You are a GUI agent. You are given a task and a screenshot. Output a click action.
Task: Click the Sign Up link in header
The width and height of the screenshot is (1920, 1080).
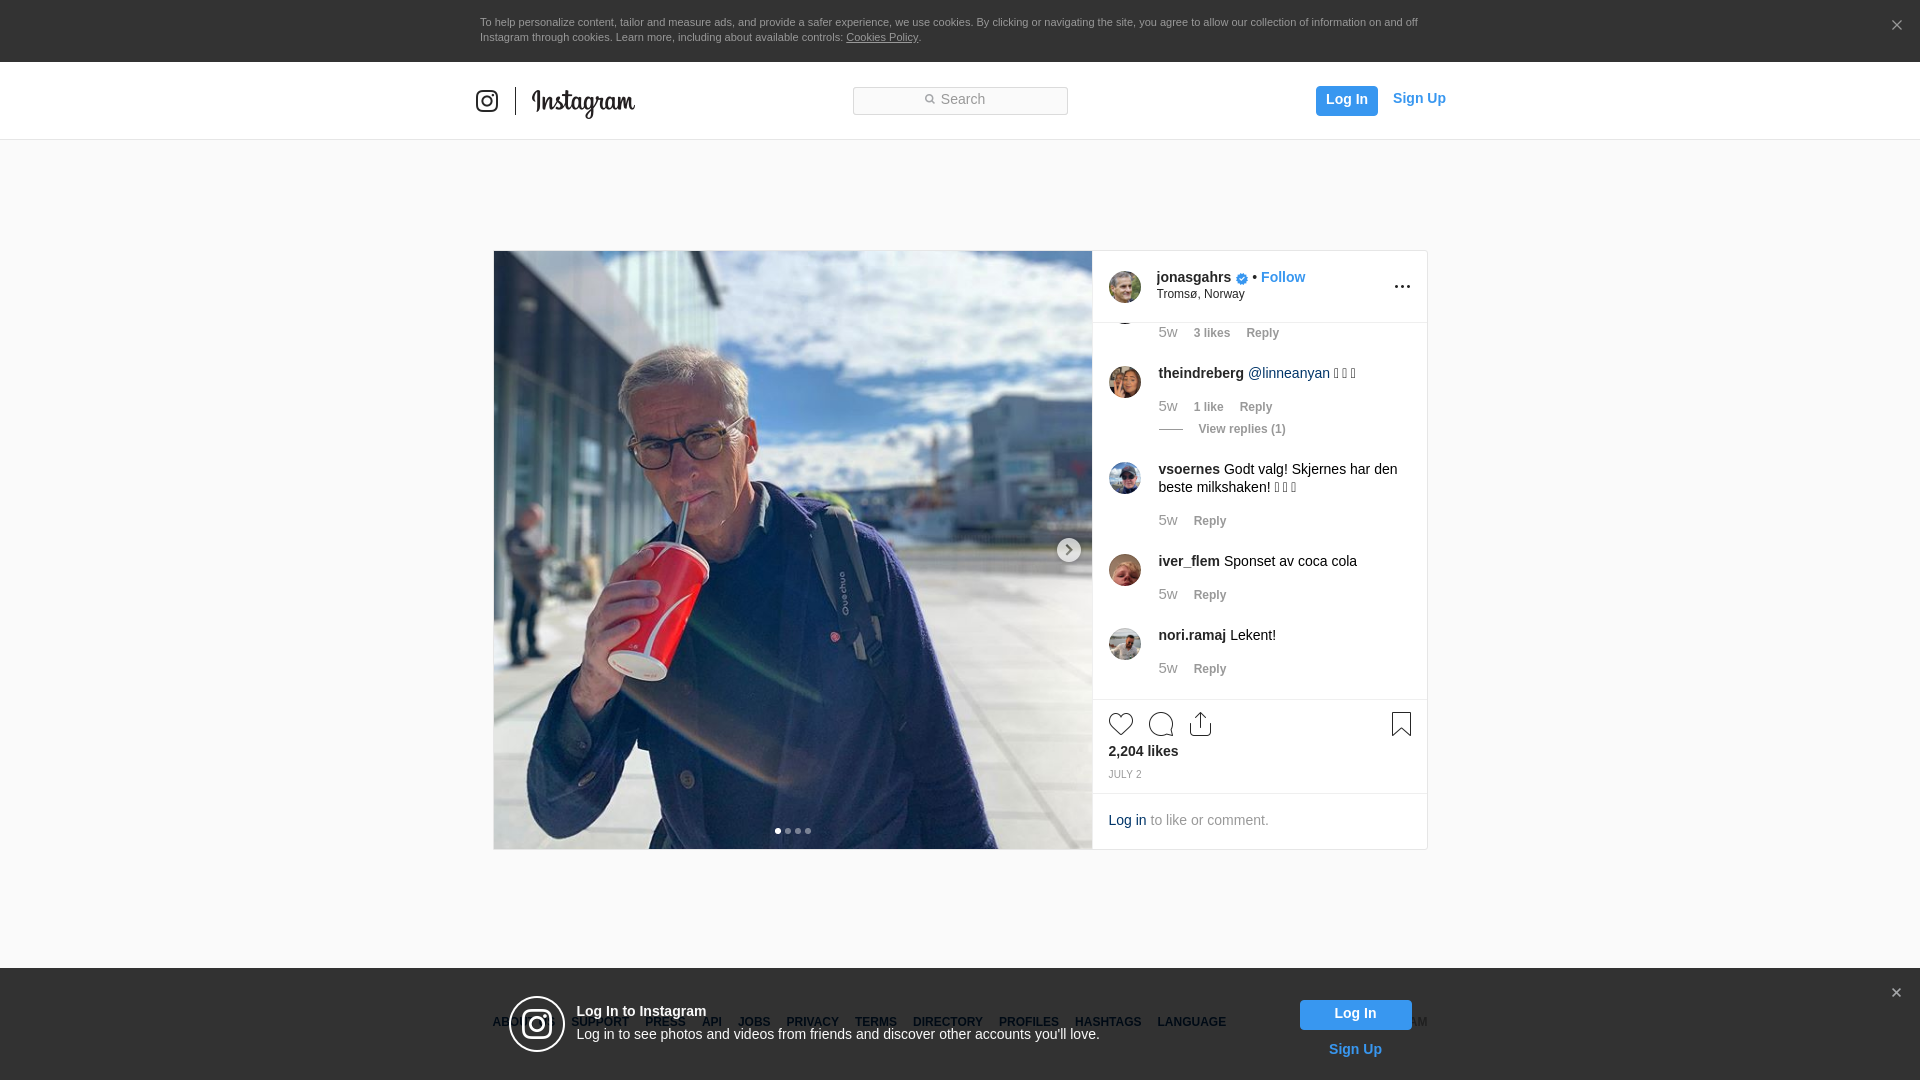(x=1418, y=98)
